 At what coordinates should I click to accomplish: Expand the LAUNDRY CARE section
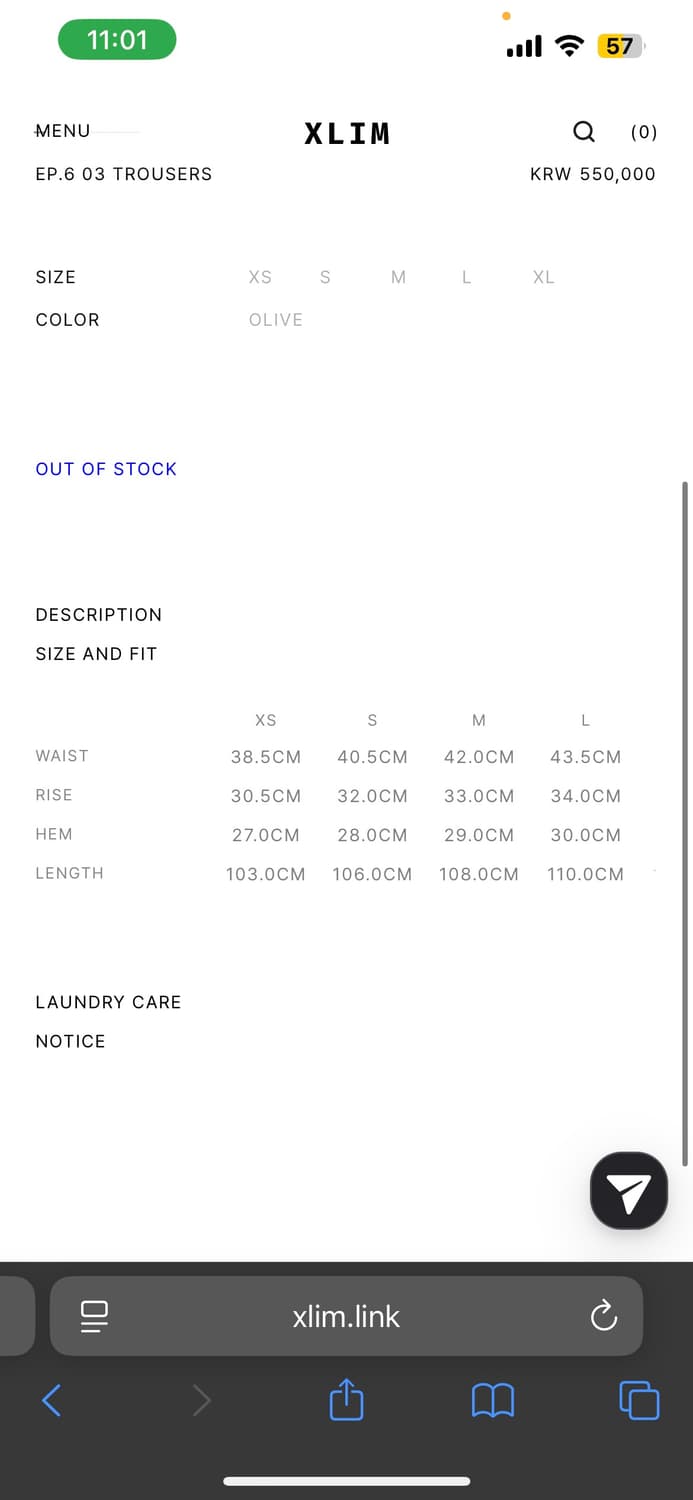click(108, 1002)
